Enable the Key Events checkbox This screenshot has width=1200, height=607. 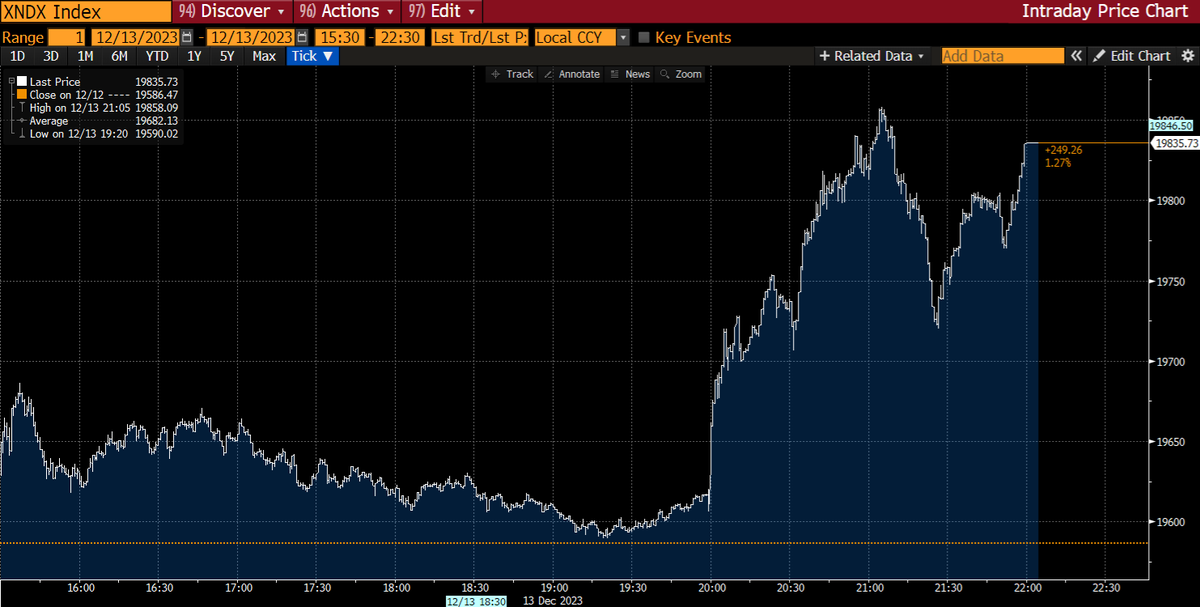point(643,37)
